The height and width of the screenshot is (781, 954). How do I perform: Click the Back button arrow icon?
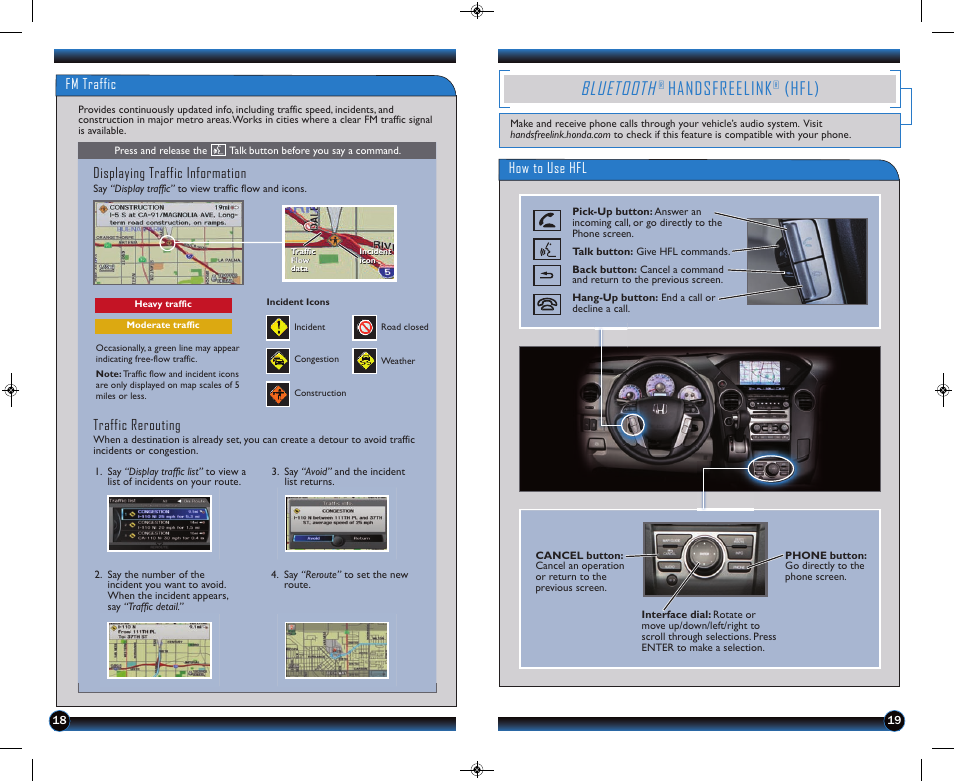coord(546,276)
